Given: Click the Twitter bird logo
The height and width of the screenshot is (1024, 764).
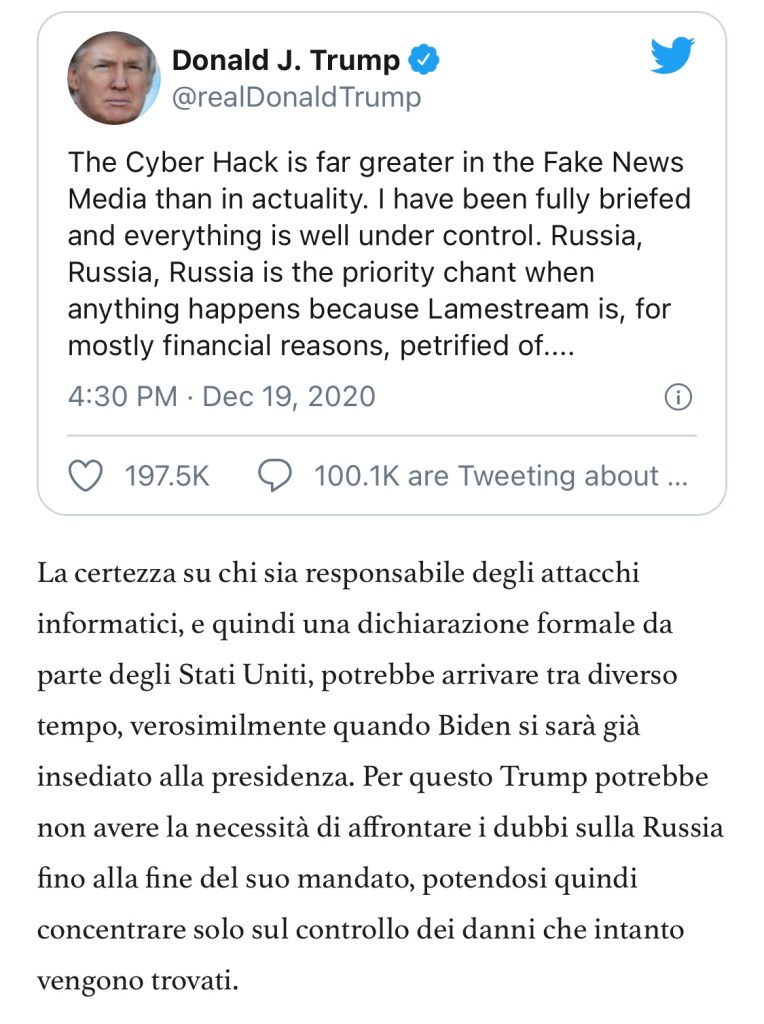Looking at the screenshot, I should click(672, 56).
